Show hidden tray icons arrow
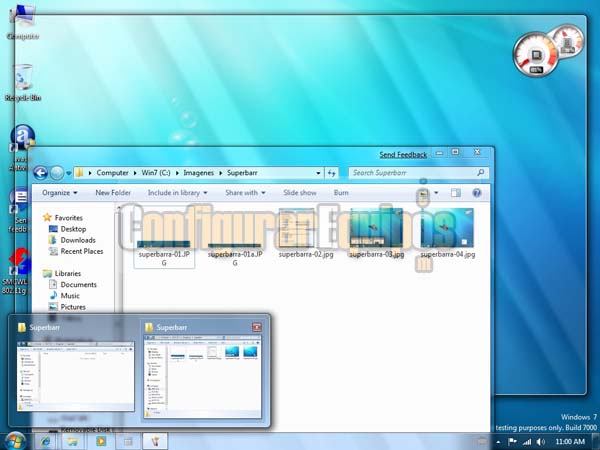The width and height of the screenshot is (600, 450). click(498, 442)
